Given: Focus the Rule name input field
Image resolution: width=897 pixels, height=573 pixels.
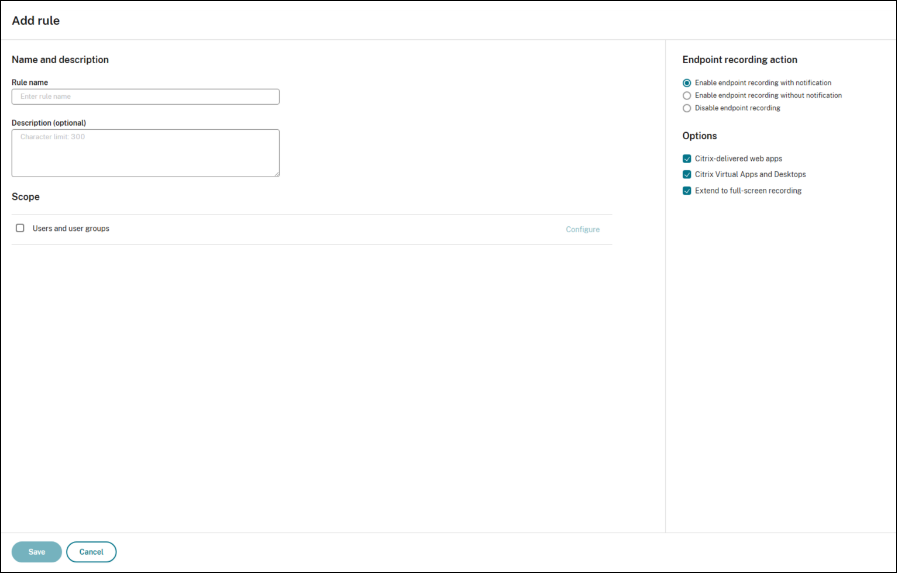Looking at the screenshot, I should [x=145, y=97].
